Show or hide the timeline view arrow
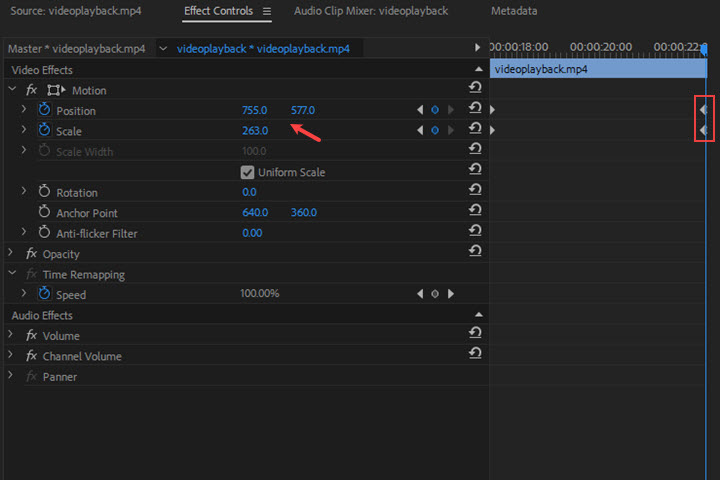 477,48
